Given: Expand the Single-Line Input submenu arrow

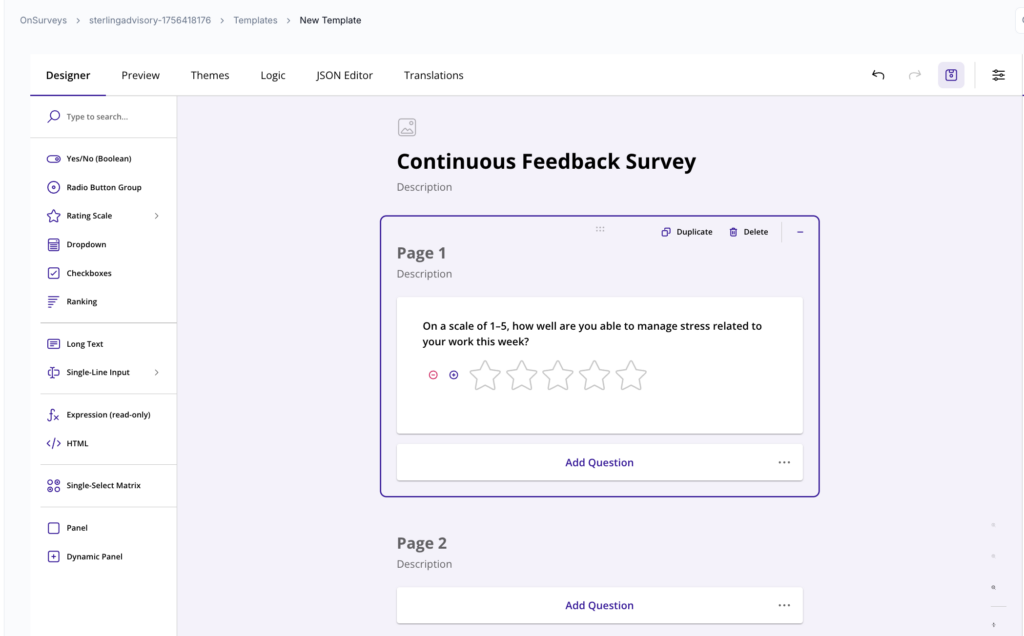Looking at the screenshot, I should coord(157,372).
